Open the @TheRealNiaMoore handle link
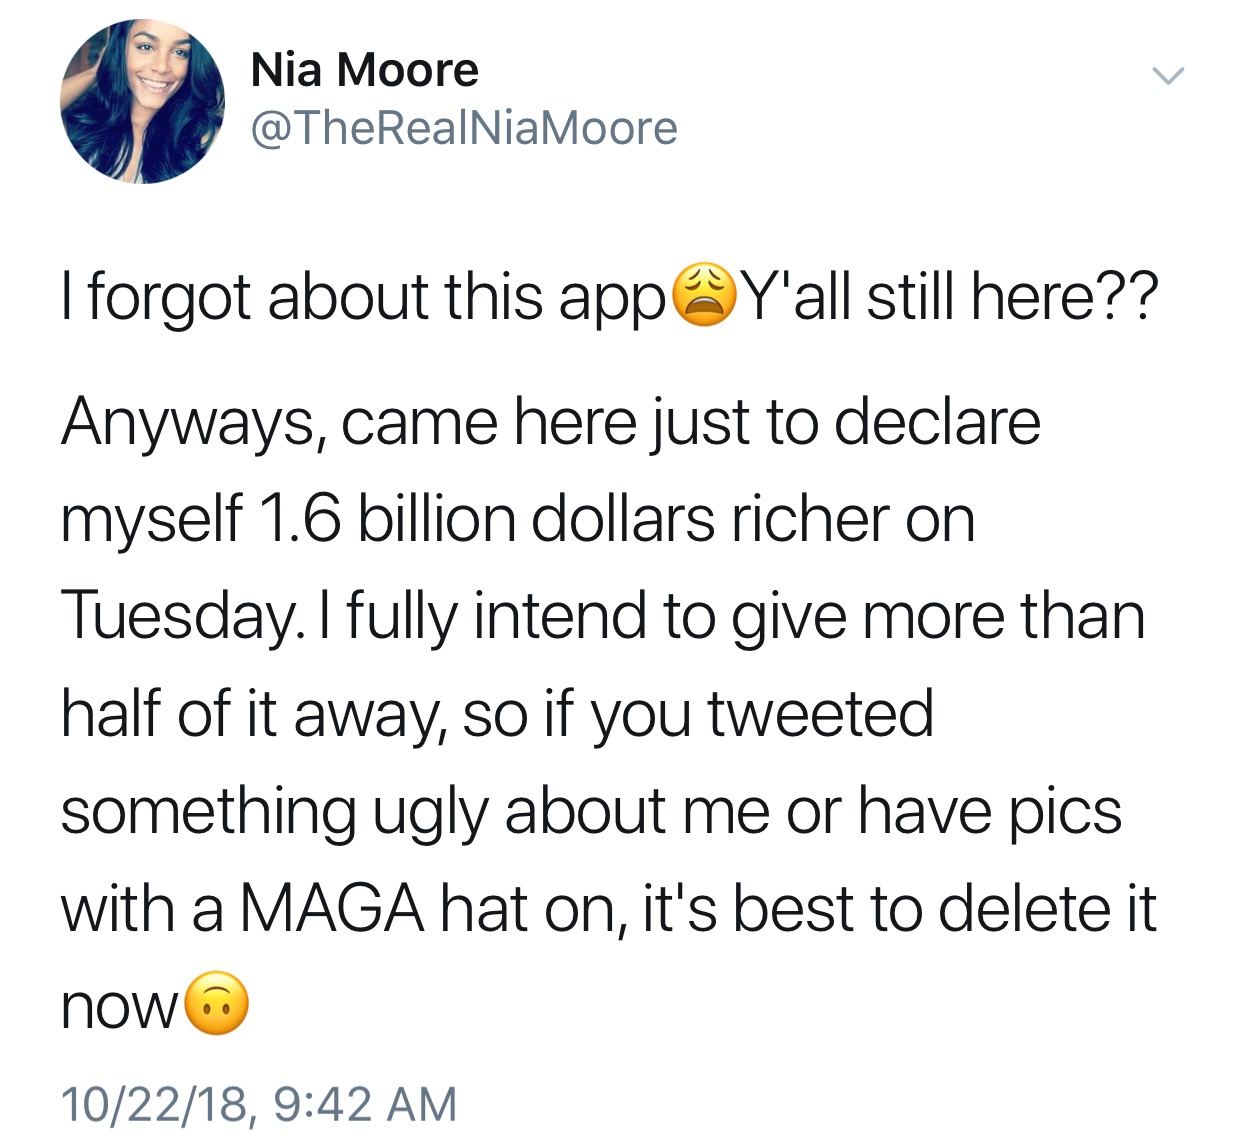 464,128
